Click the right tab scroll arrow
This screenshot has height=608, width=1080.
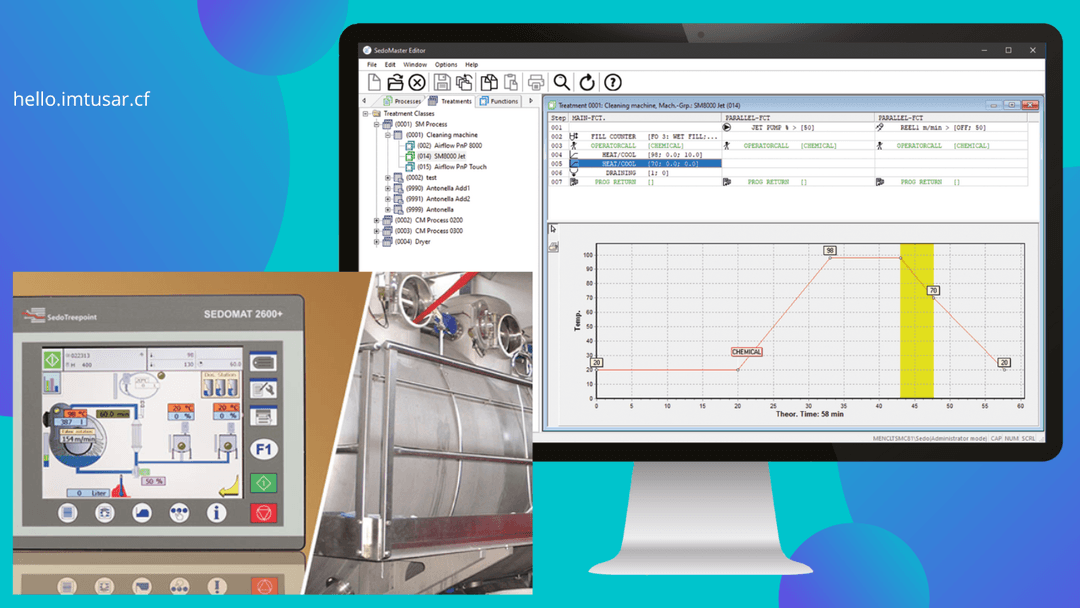(x=530, y=101)
